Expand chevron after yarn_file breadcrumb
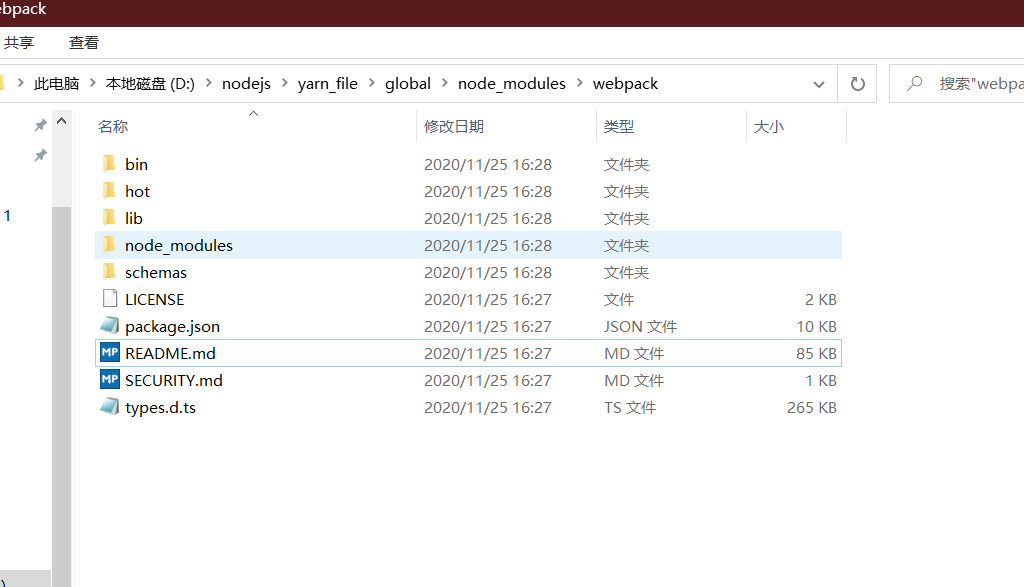The height and width of the screenshot is (587, 1024). pyautogui.click(x=371, y=83)
